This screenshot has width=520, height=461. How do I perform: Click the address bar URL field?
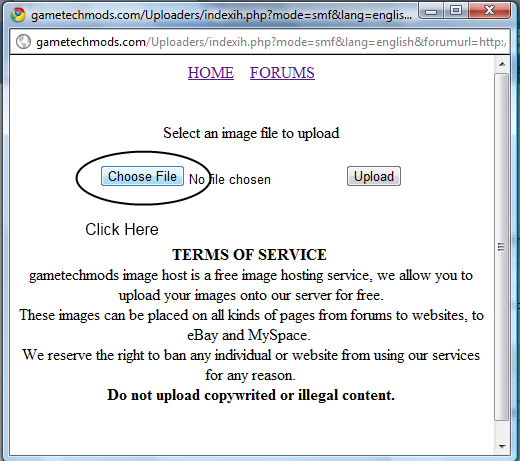[260, 42]
